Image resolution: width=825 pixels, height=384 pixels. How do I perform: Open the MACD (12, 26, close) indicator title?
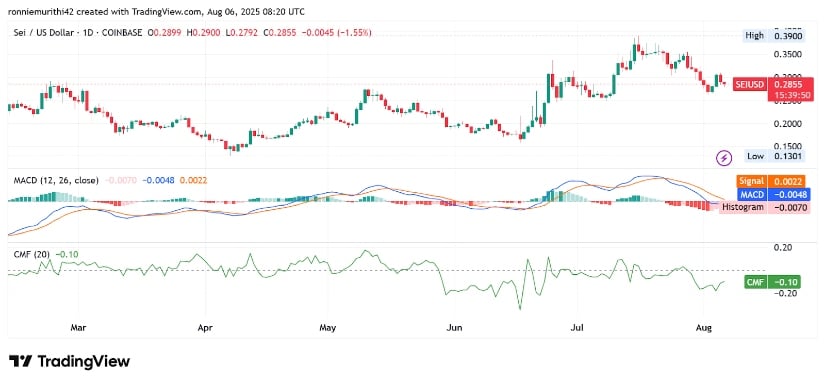56,180
